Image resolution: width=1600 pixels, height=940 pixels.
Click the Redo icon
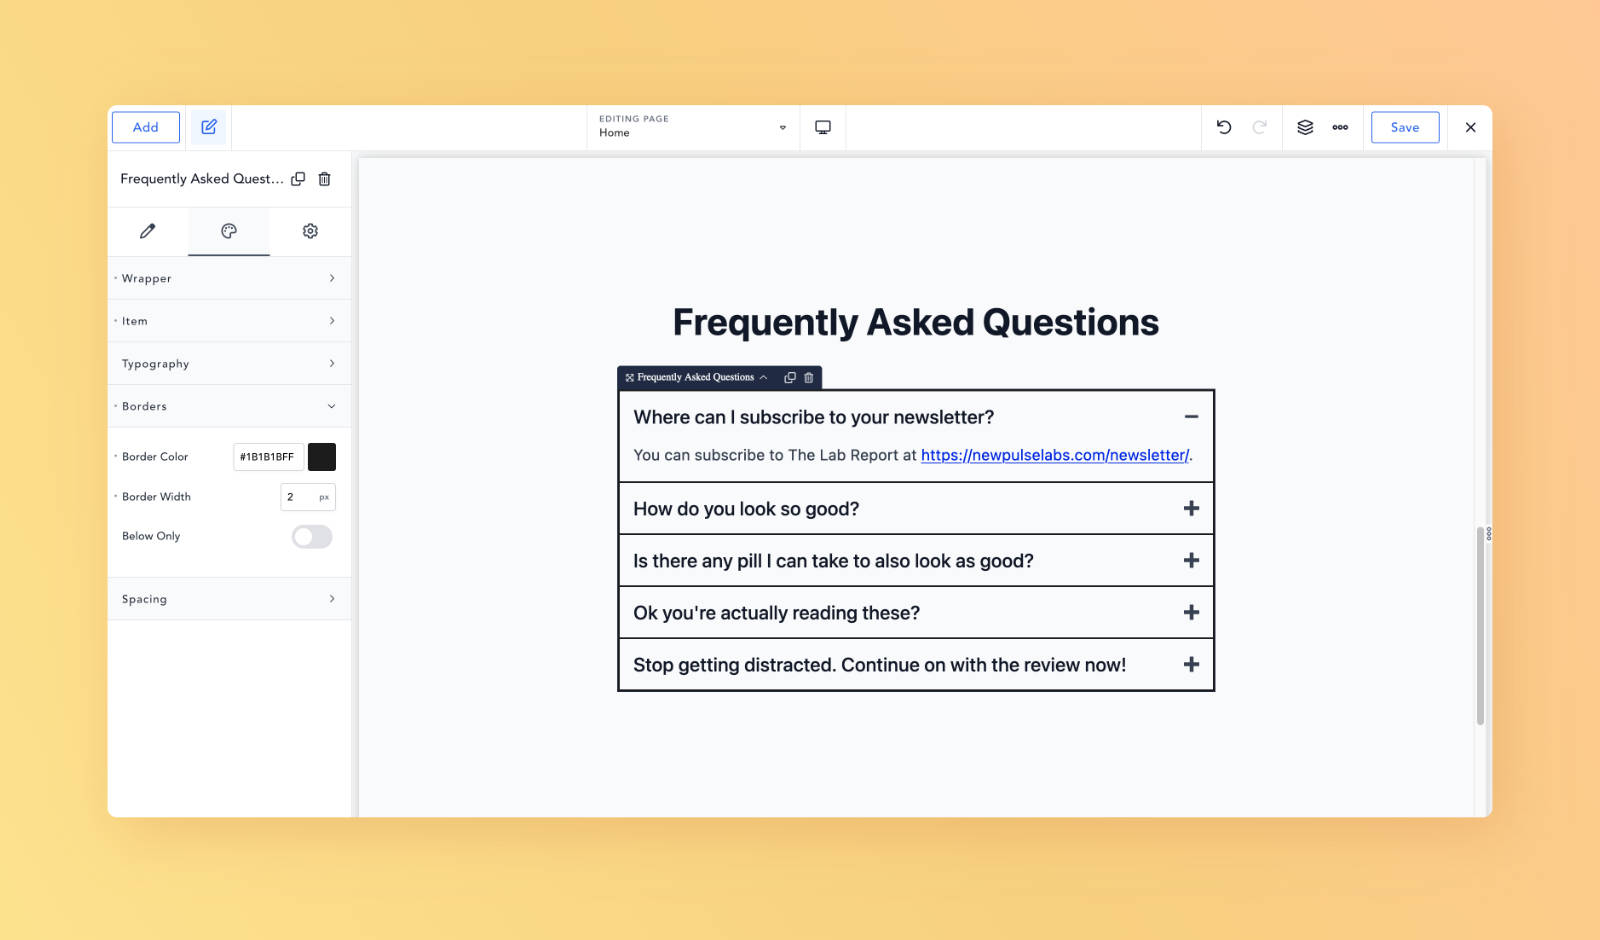click(1260, 127)
